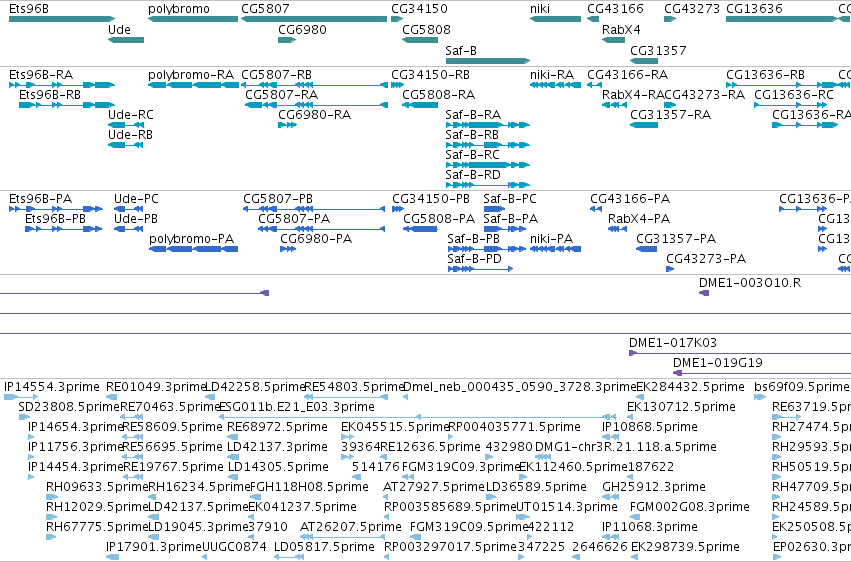Viewport: 851px width, 562px height.
Task: Click the RabX4 gene feature
Action: pyautogui.click(x=613, y=40)
